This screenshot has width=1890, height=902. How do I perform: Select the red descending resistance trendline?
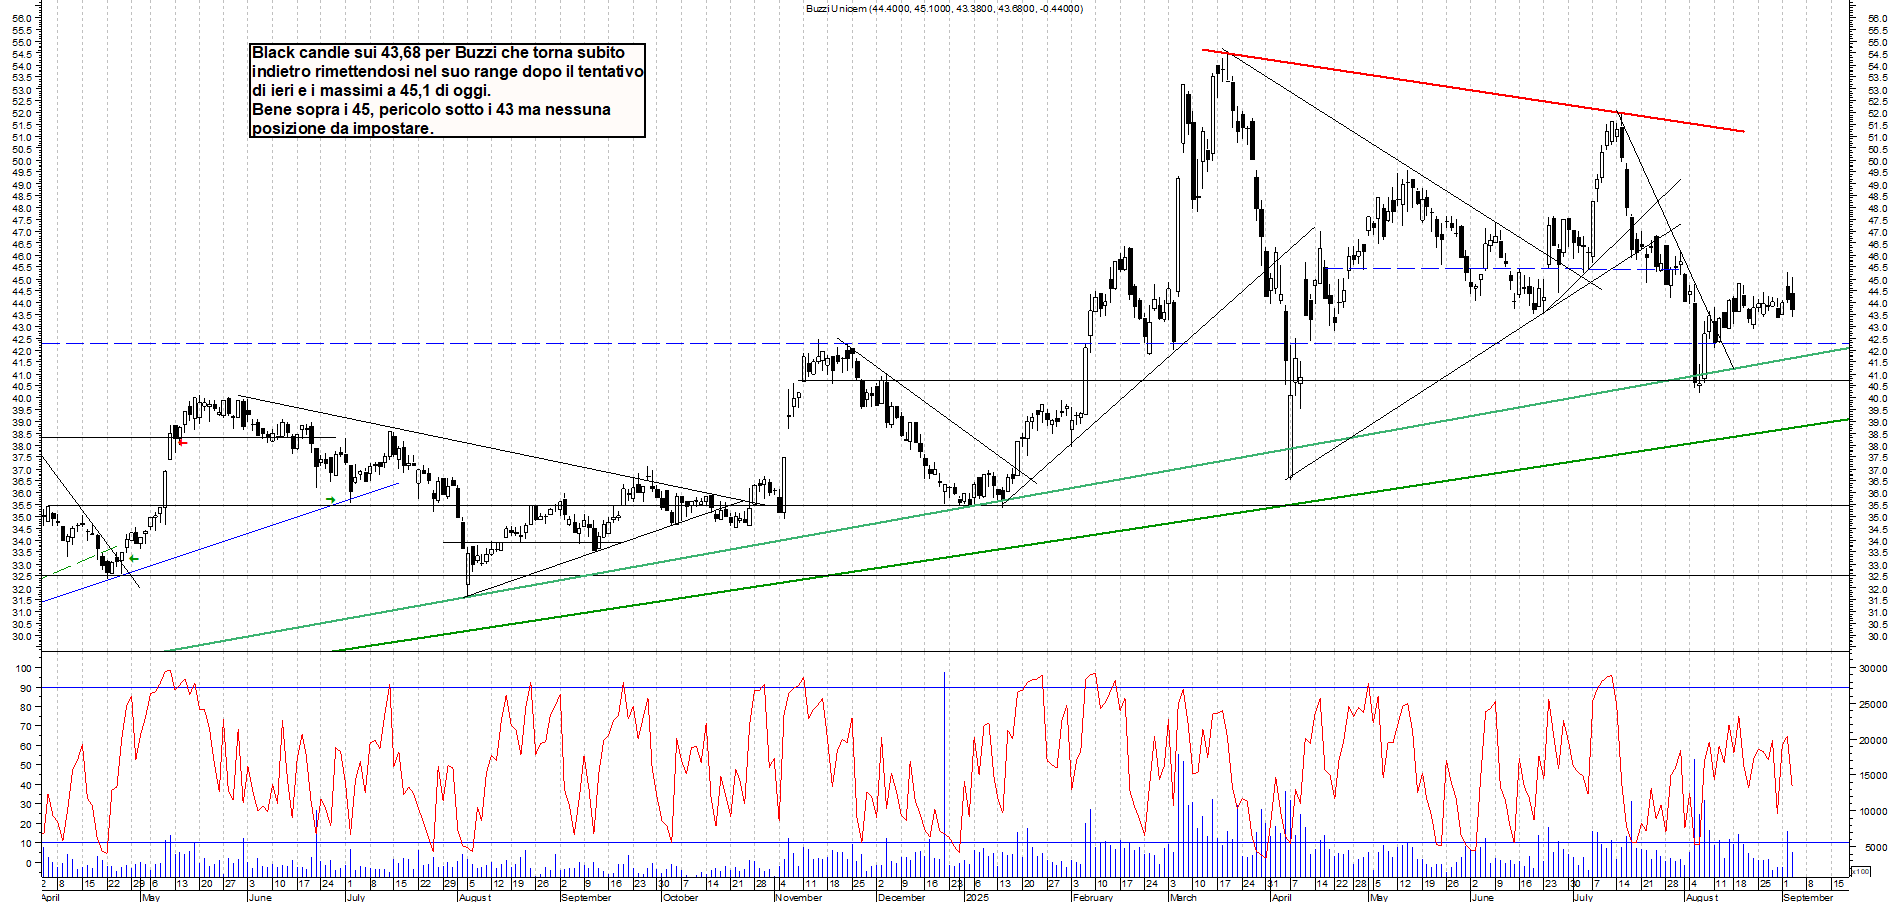click(1472, 90)
